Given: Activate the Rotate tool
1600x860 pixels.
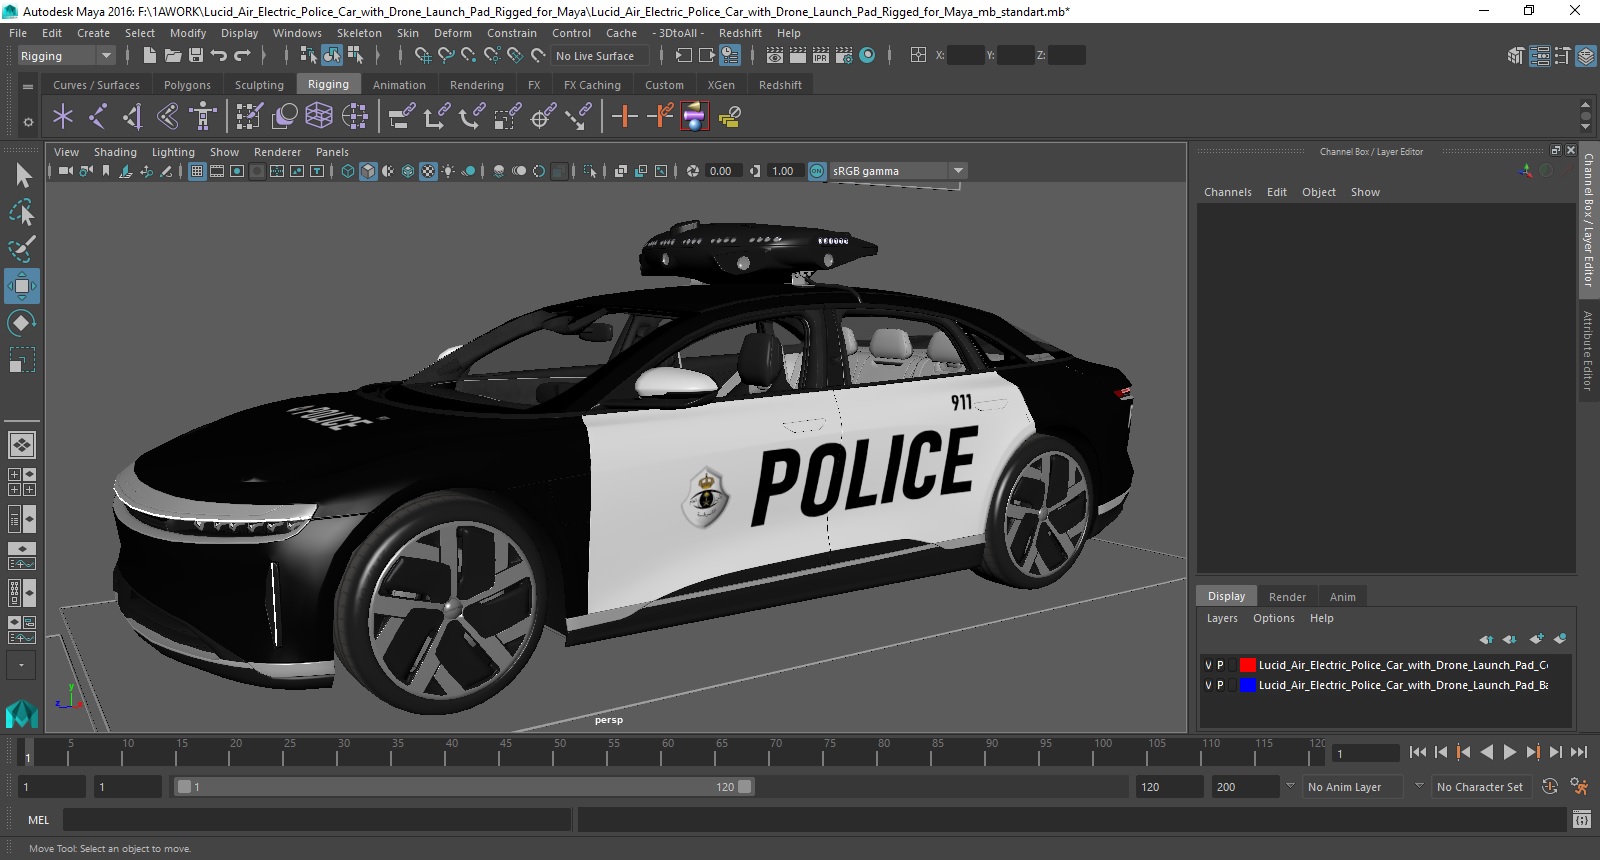Looking at the screenshot, I should [22, 323].
